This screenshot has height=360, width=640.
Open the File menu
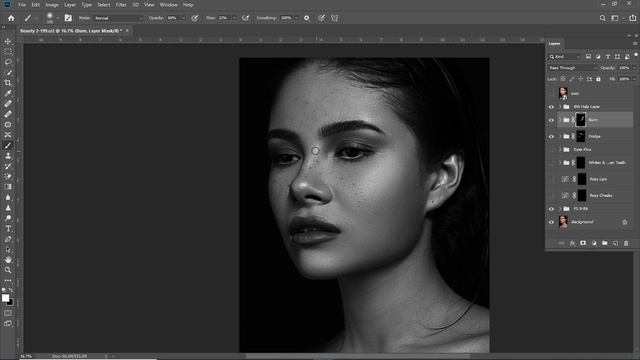[x=22, y=5]
